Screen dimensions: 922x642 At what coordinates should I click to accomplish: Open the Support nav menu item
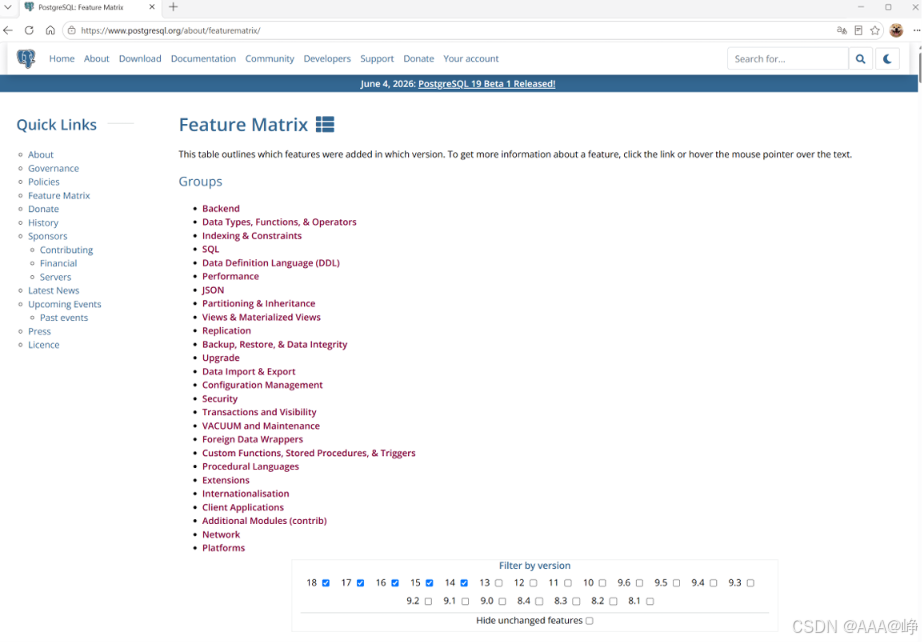pyautogui.click(x=377, y=59)
